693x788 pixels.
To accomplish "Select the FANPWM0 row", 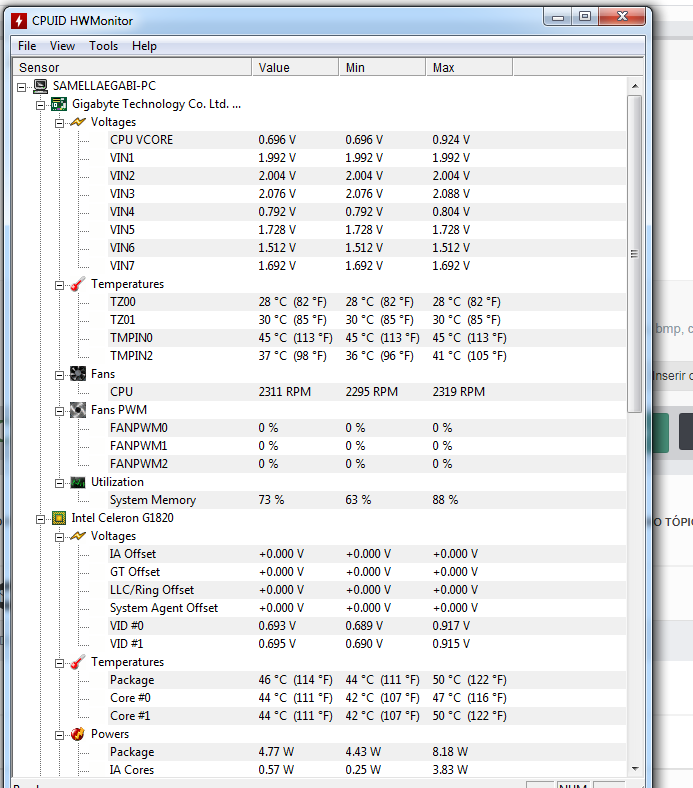I will pos(367,428).
